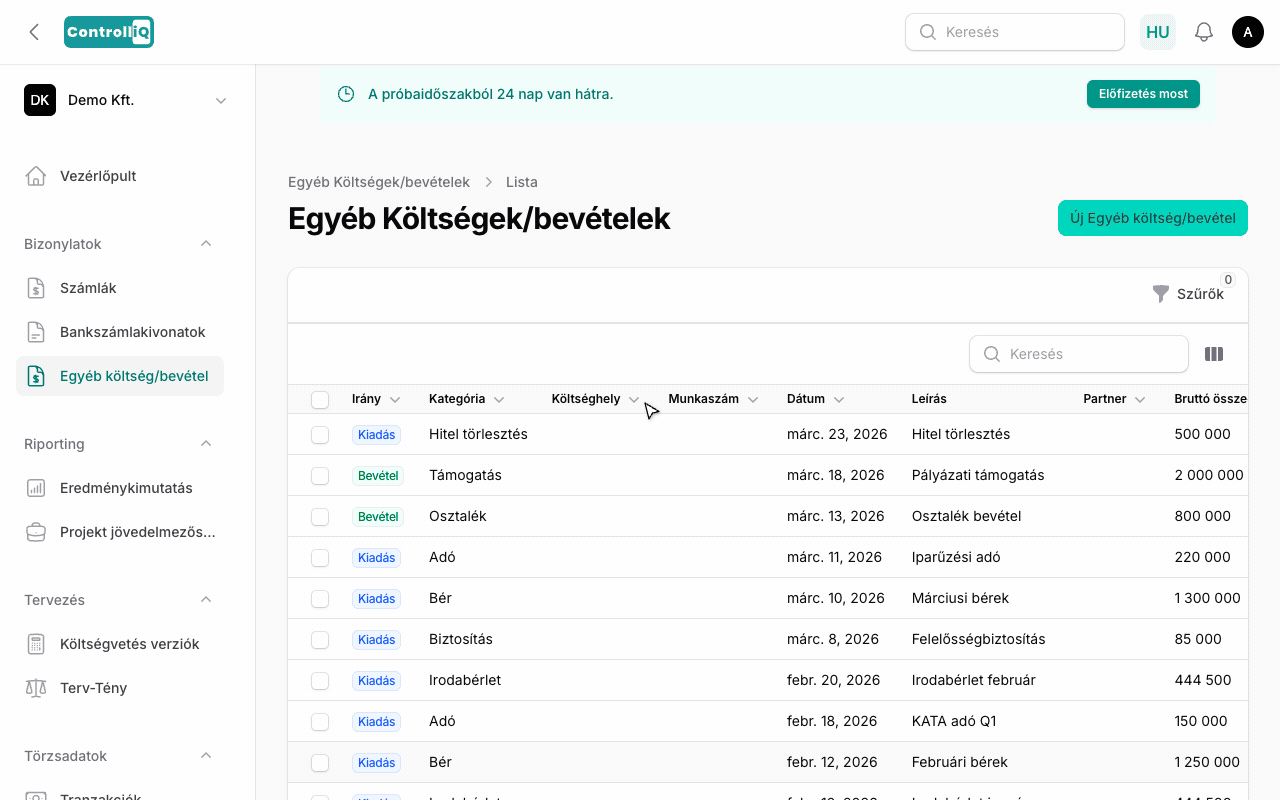Click the DK company avatar

(x=40, y=100)
